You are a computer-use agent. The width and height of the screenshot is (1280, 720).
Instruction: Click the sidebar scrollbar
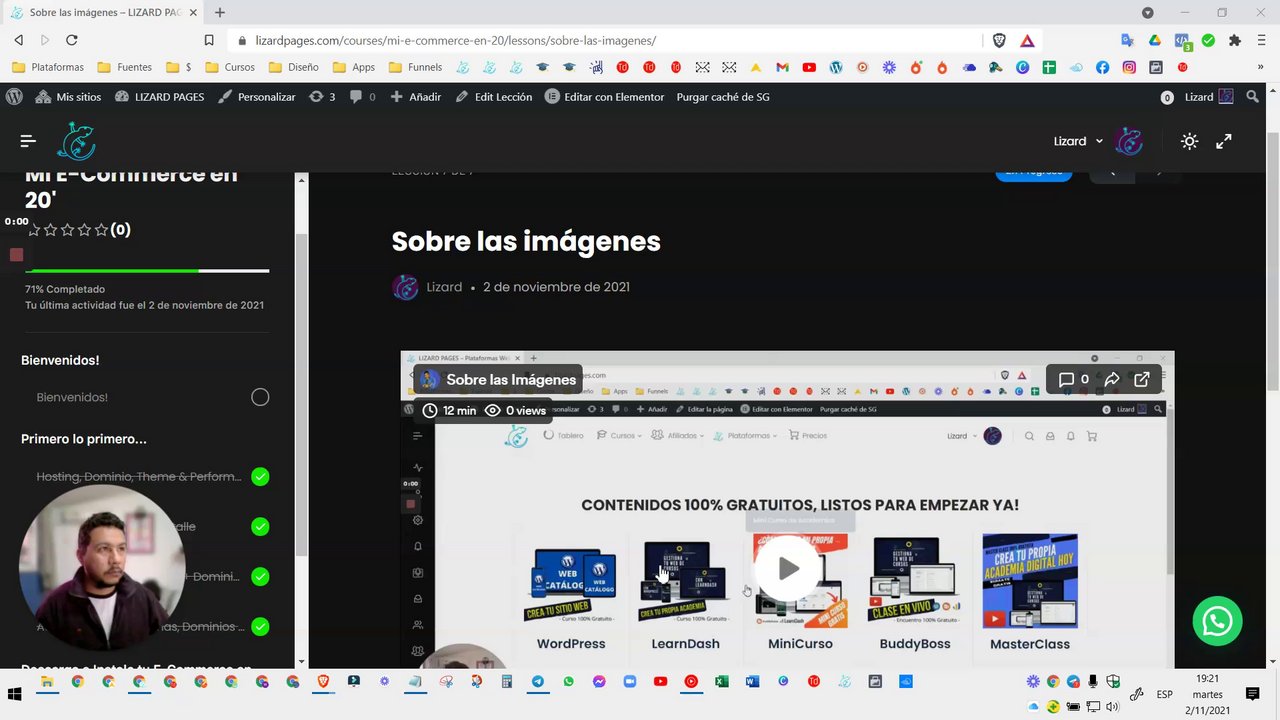(301, 395)
